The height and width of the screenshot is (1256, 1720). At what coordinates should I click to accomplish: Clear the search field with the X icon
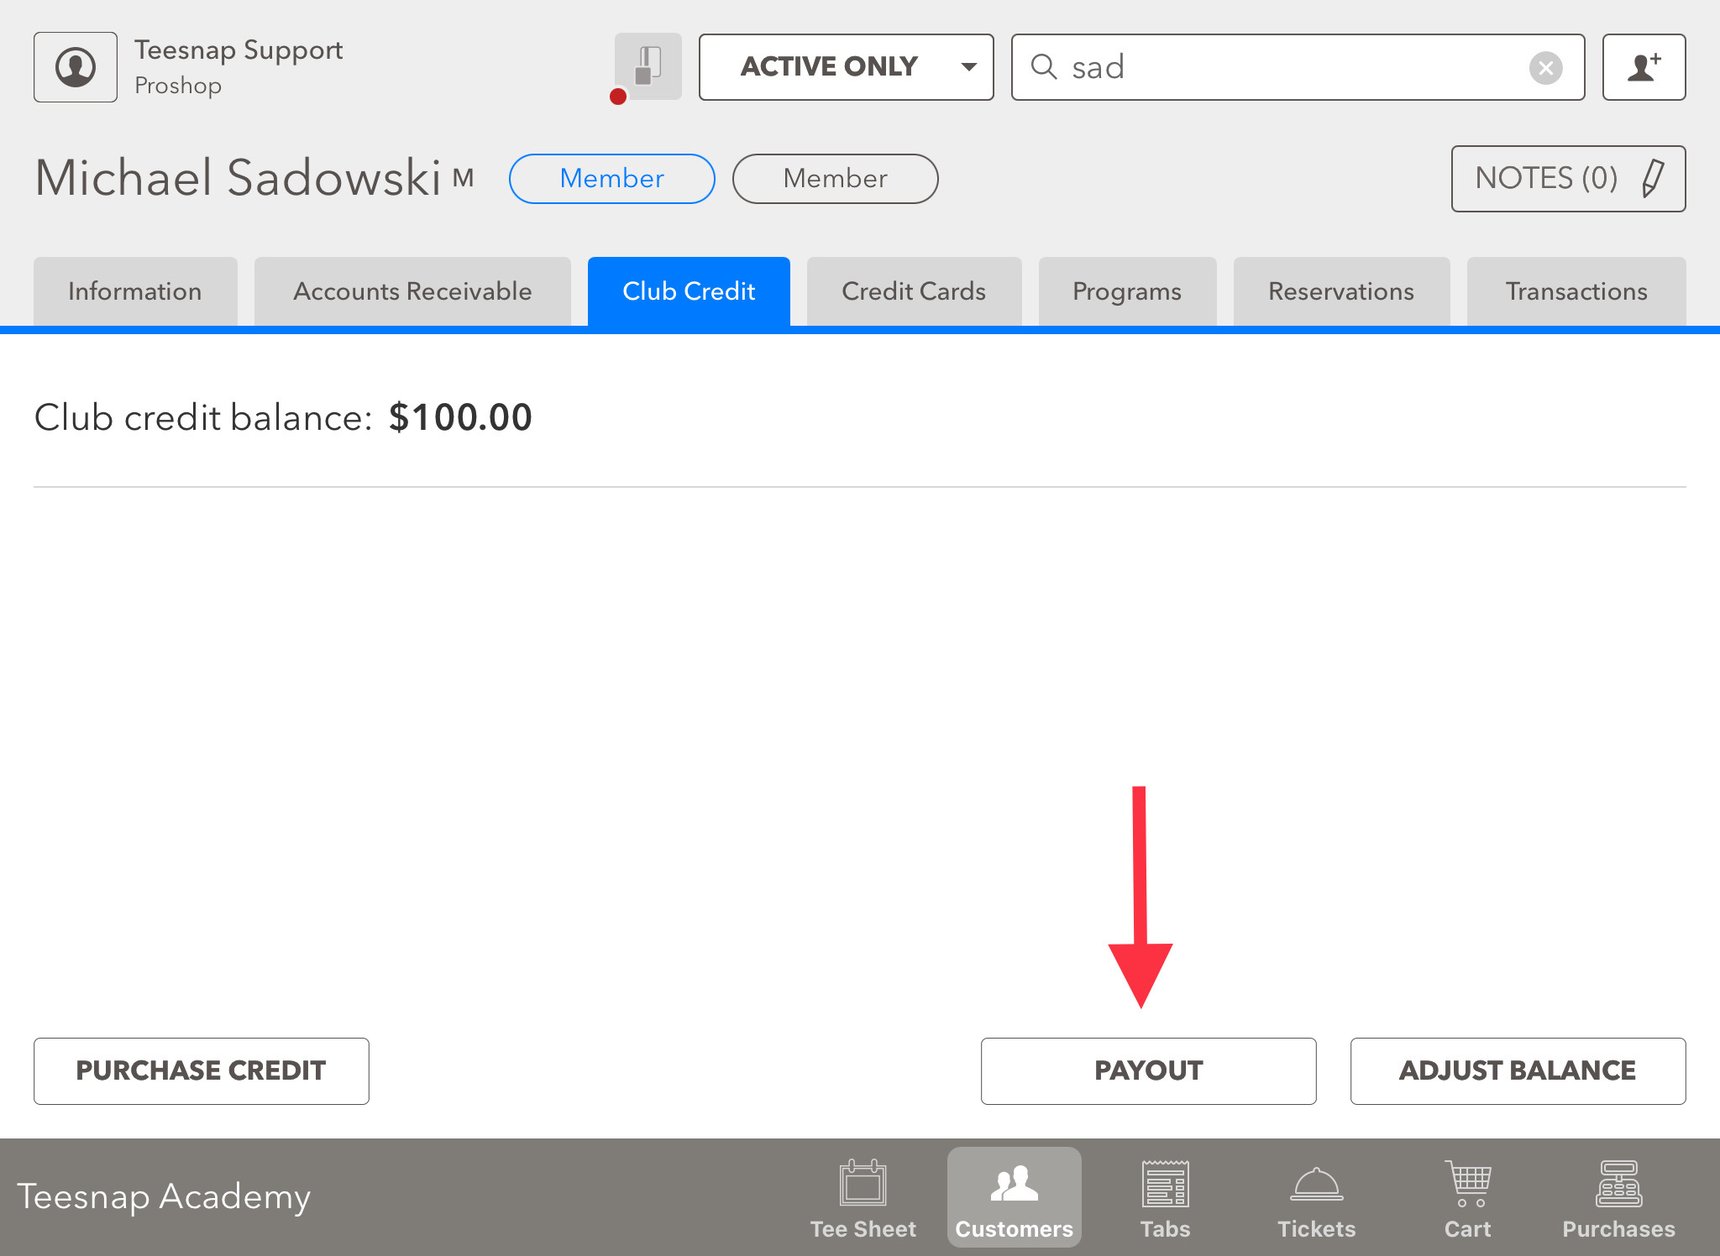click(x=1546, y=67)
